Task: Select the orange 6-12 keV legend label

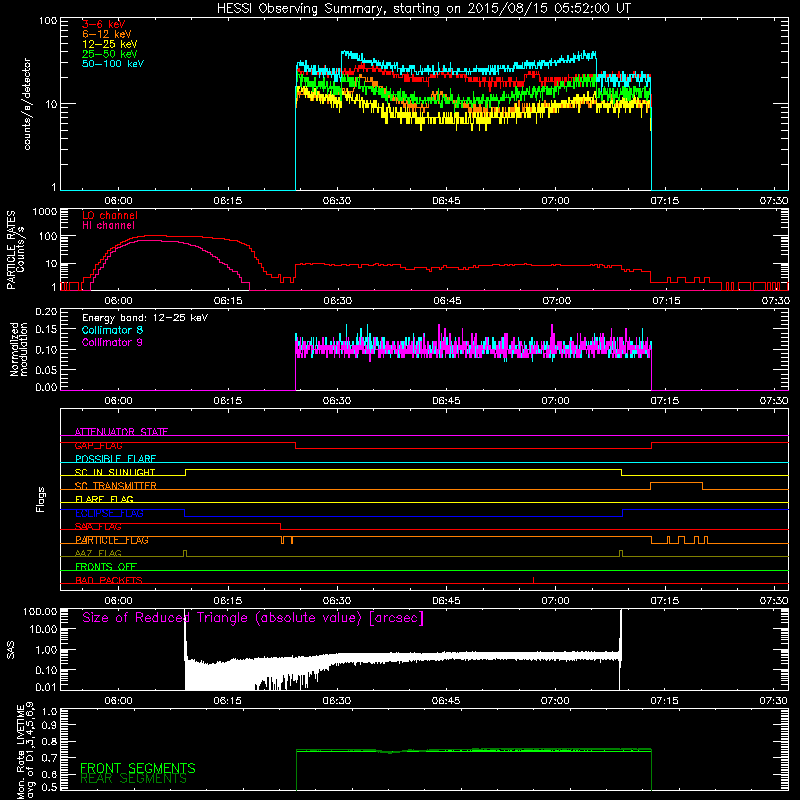Action: [x=106, y=34]
